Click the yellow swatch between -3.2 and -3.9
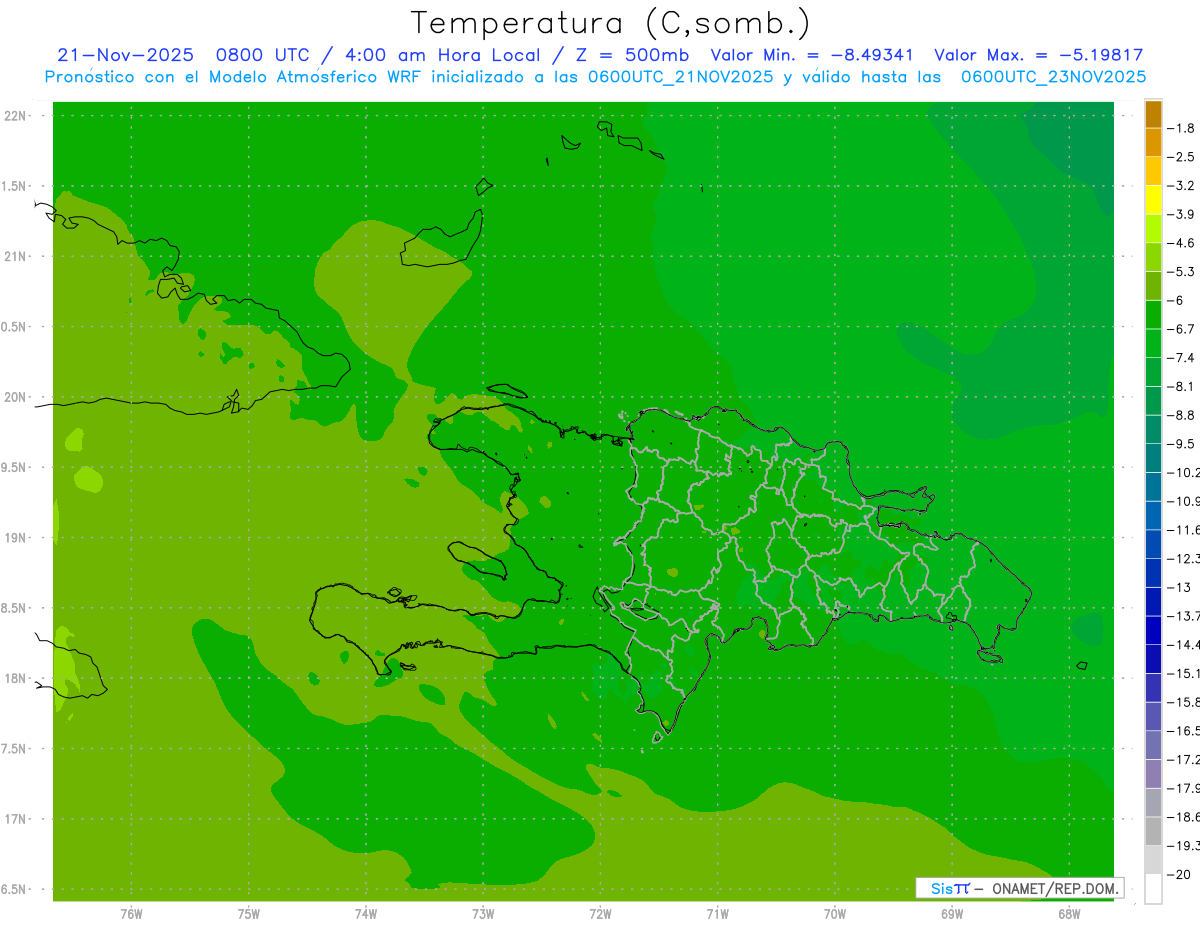The width and height of the screenshot is (1200, 927). [1153, 200]
